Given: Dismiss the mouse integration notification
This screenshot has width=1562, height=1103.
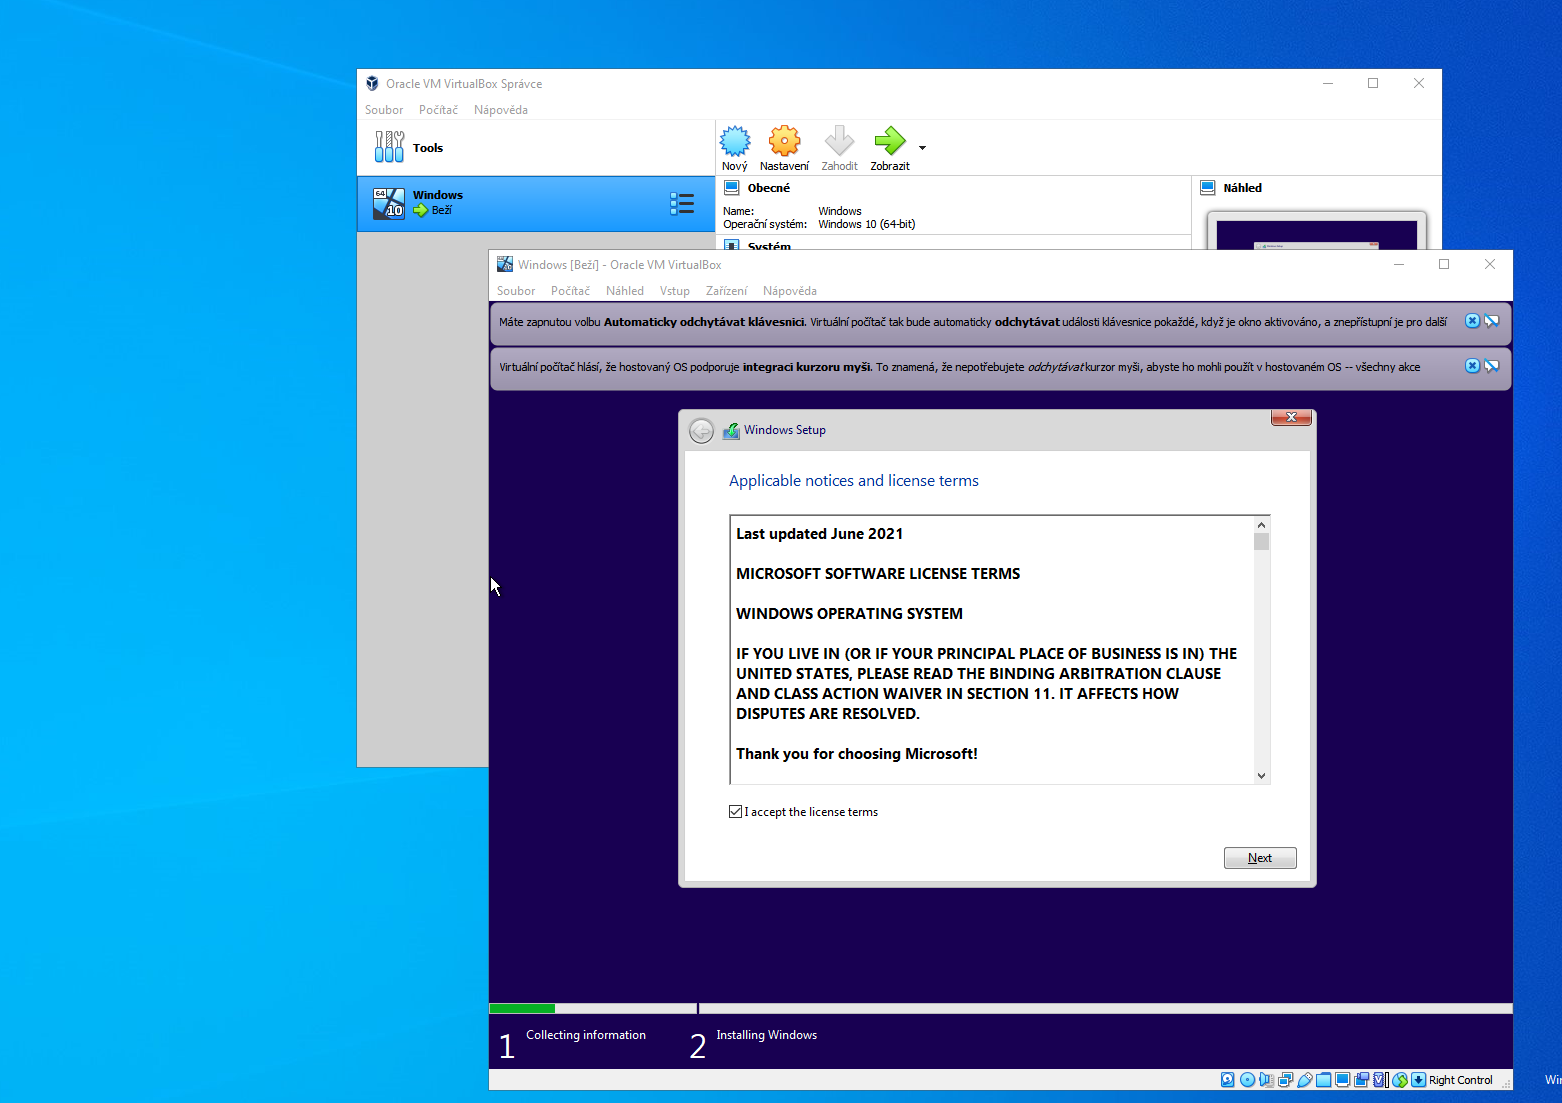Looking at the screenshot, I should click(x=1472, y=366).
